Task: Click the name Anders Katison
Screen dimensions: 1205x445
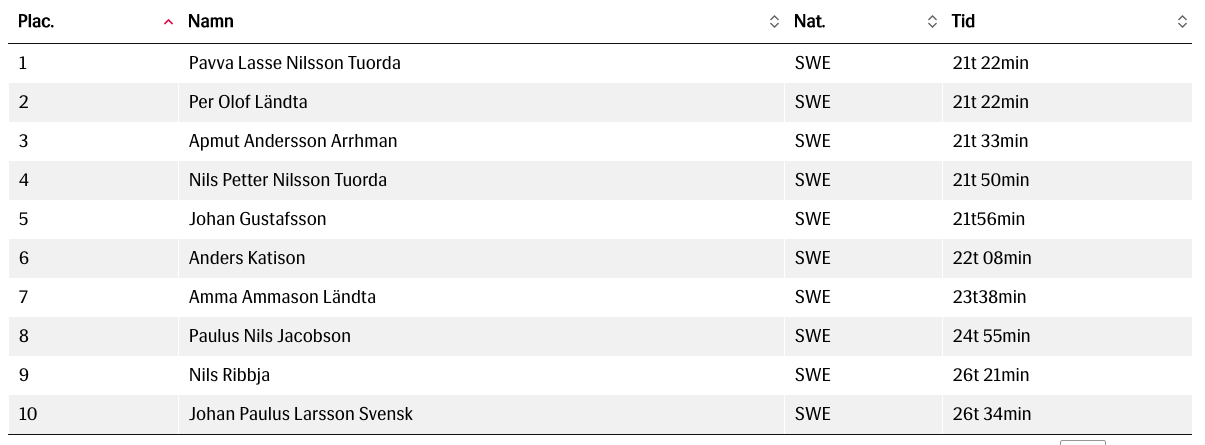Action: (247, 258)
